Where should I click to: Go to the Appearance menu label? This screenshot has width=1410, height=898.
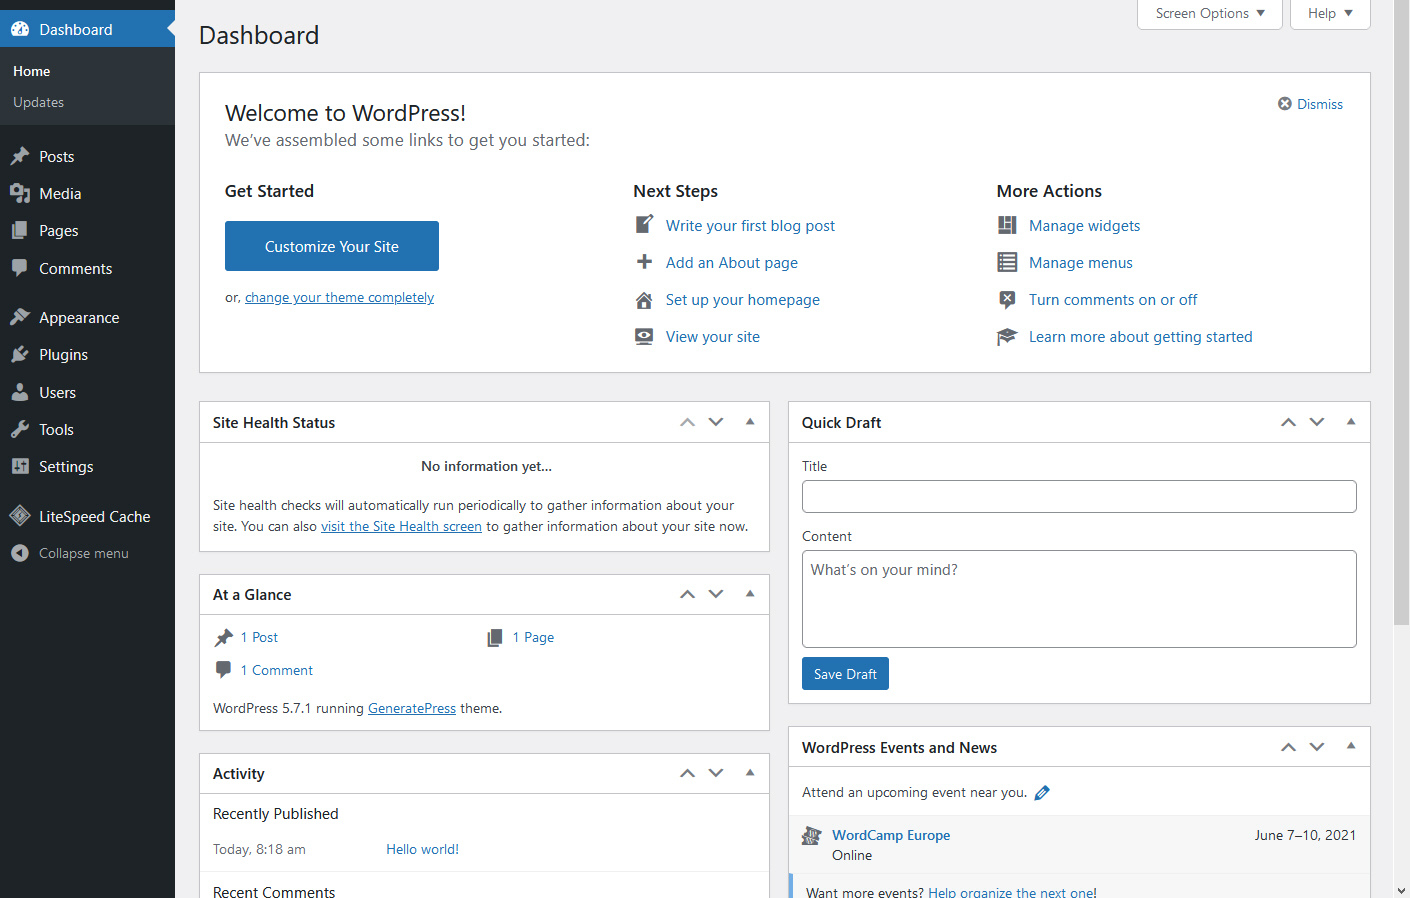click(79, 318)
